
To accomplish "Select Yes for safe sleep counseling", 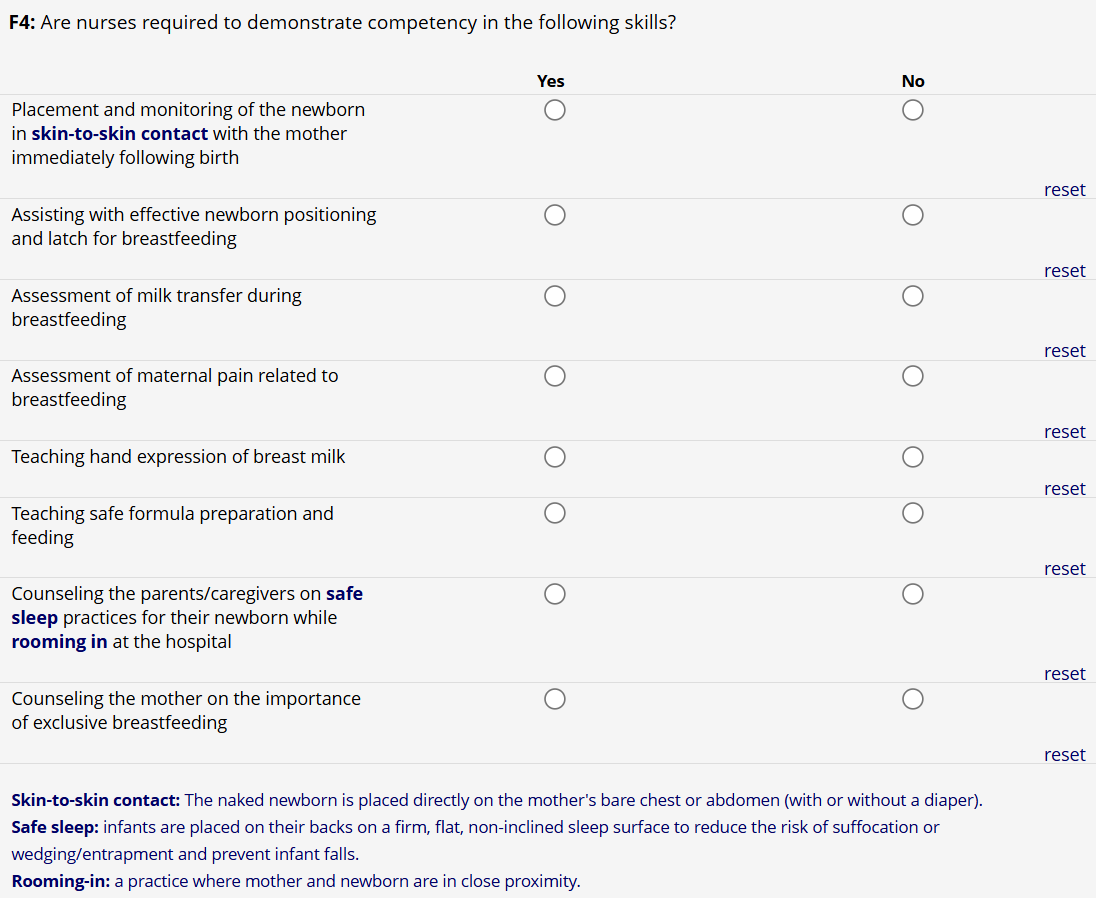I will point(555,594).
